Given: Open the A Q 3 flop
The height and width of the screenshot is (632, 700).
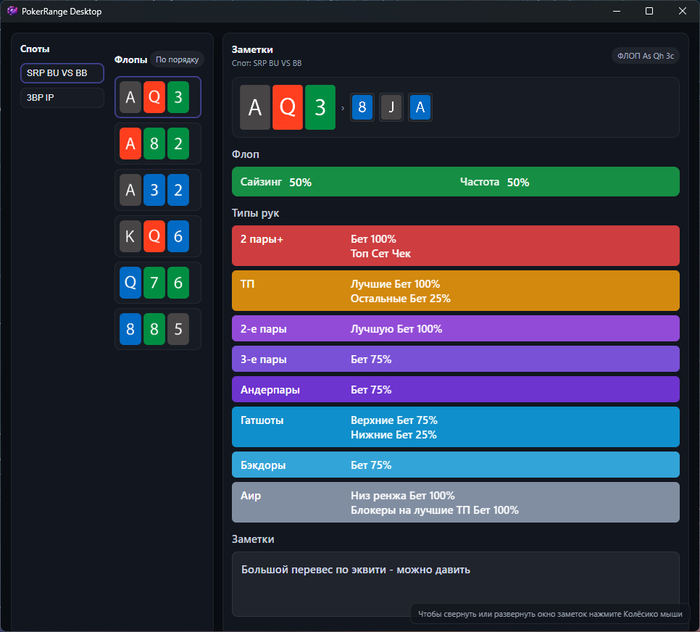Looking at the screenshot, I should tap(157, 98).
